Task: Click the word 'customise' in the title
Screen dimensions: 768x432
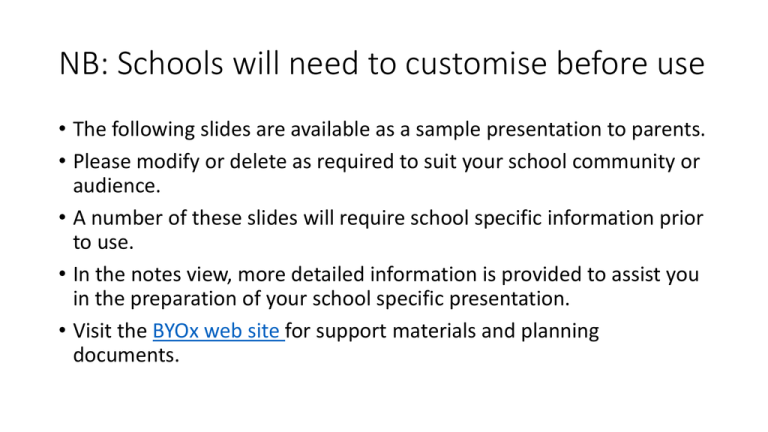Action: [x=476, y=63]
